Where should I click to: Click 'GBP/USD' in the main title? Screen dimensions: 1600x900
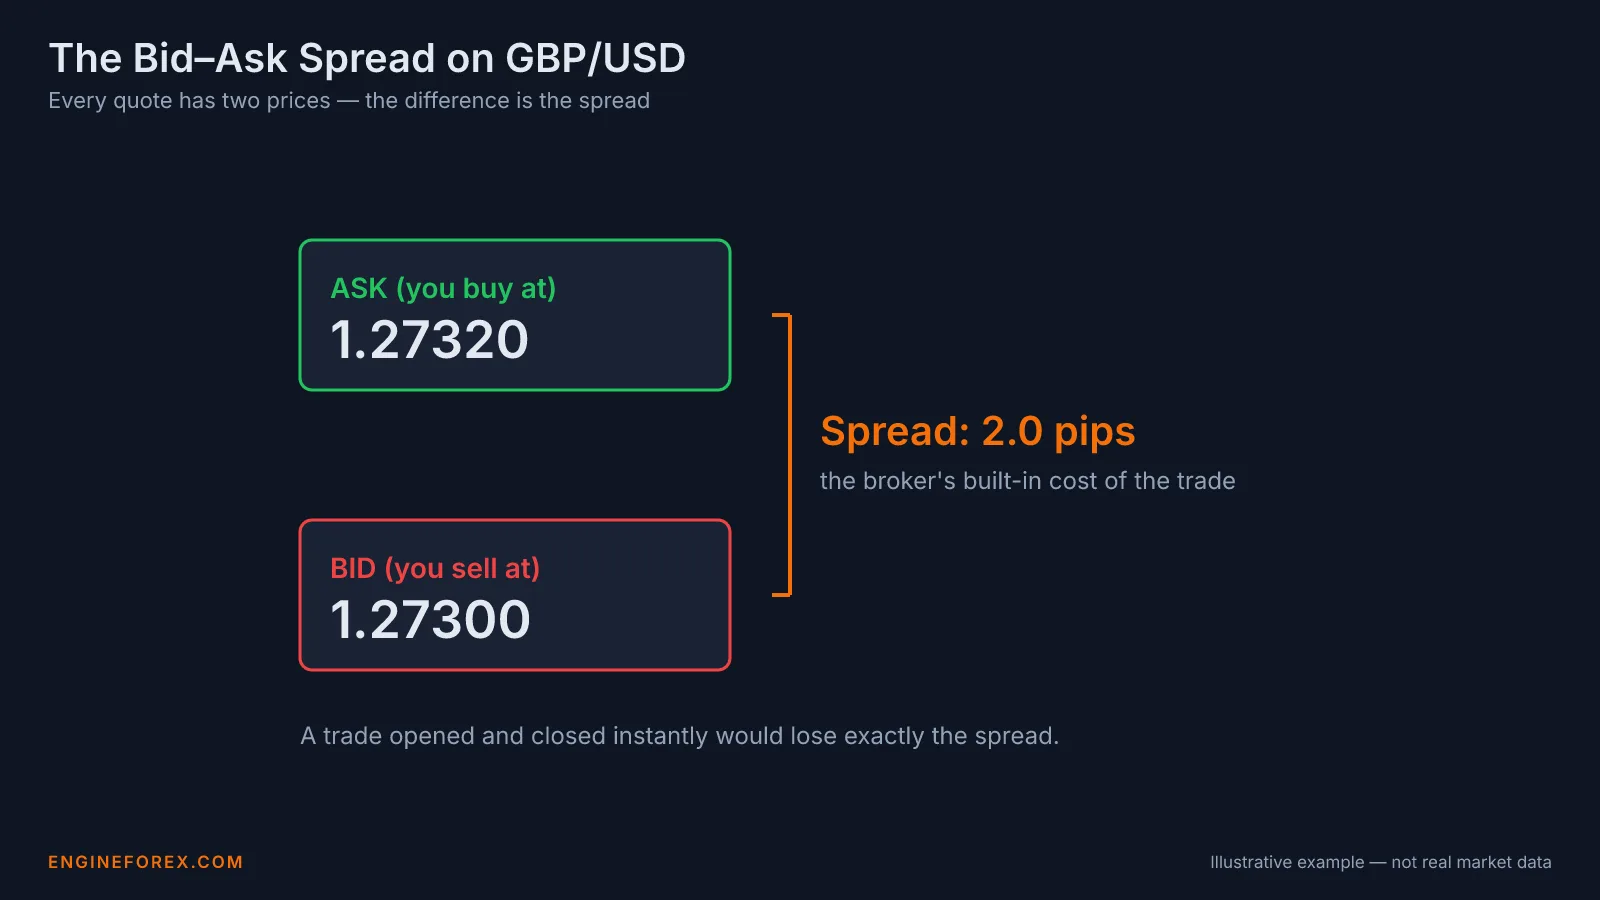pyautogui.click(x=595, y=58)
